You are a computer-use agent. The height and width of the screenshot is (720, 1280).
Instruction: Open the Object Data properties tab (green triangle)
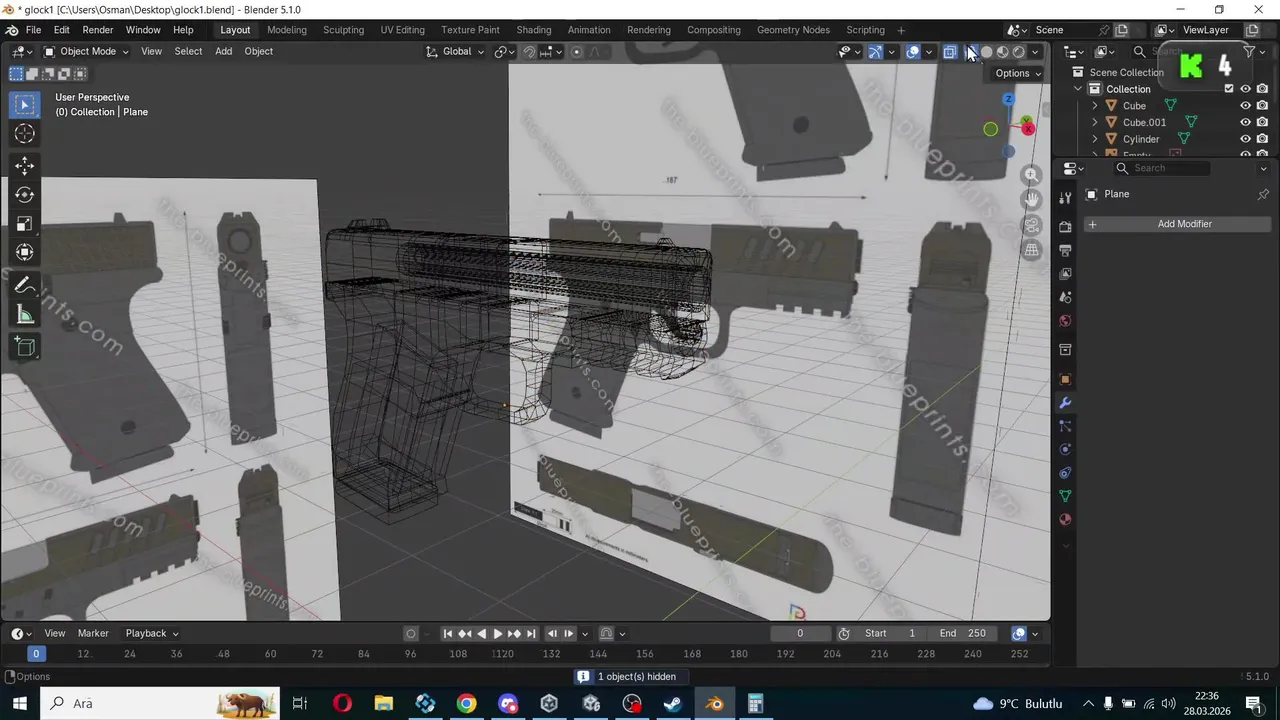pyautogui.click(x=1065, y=496)
